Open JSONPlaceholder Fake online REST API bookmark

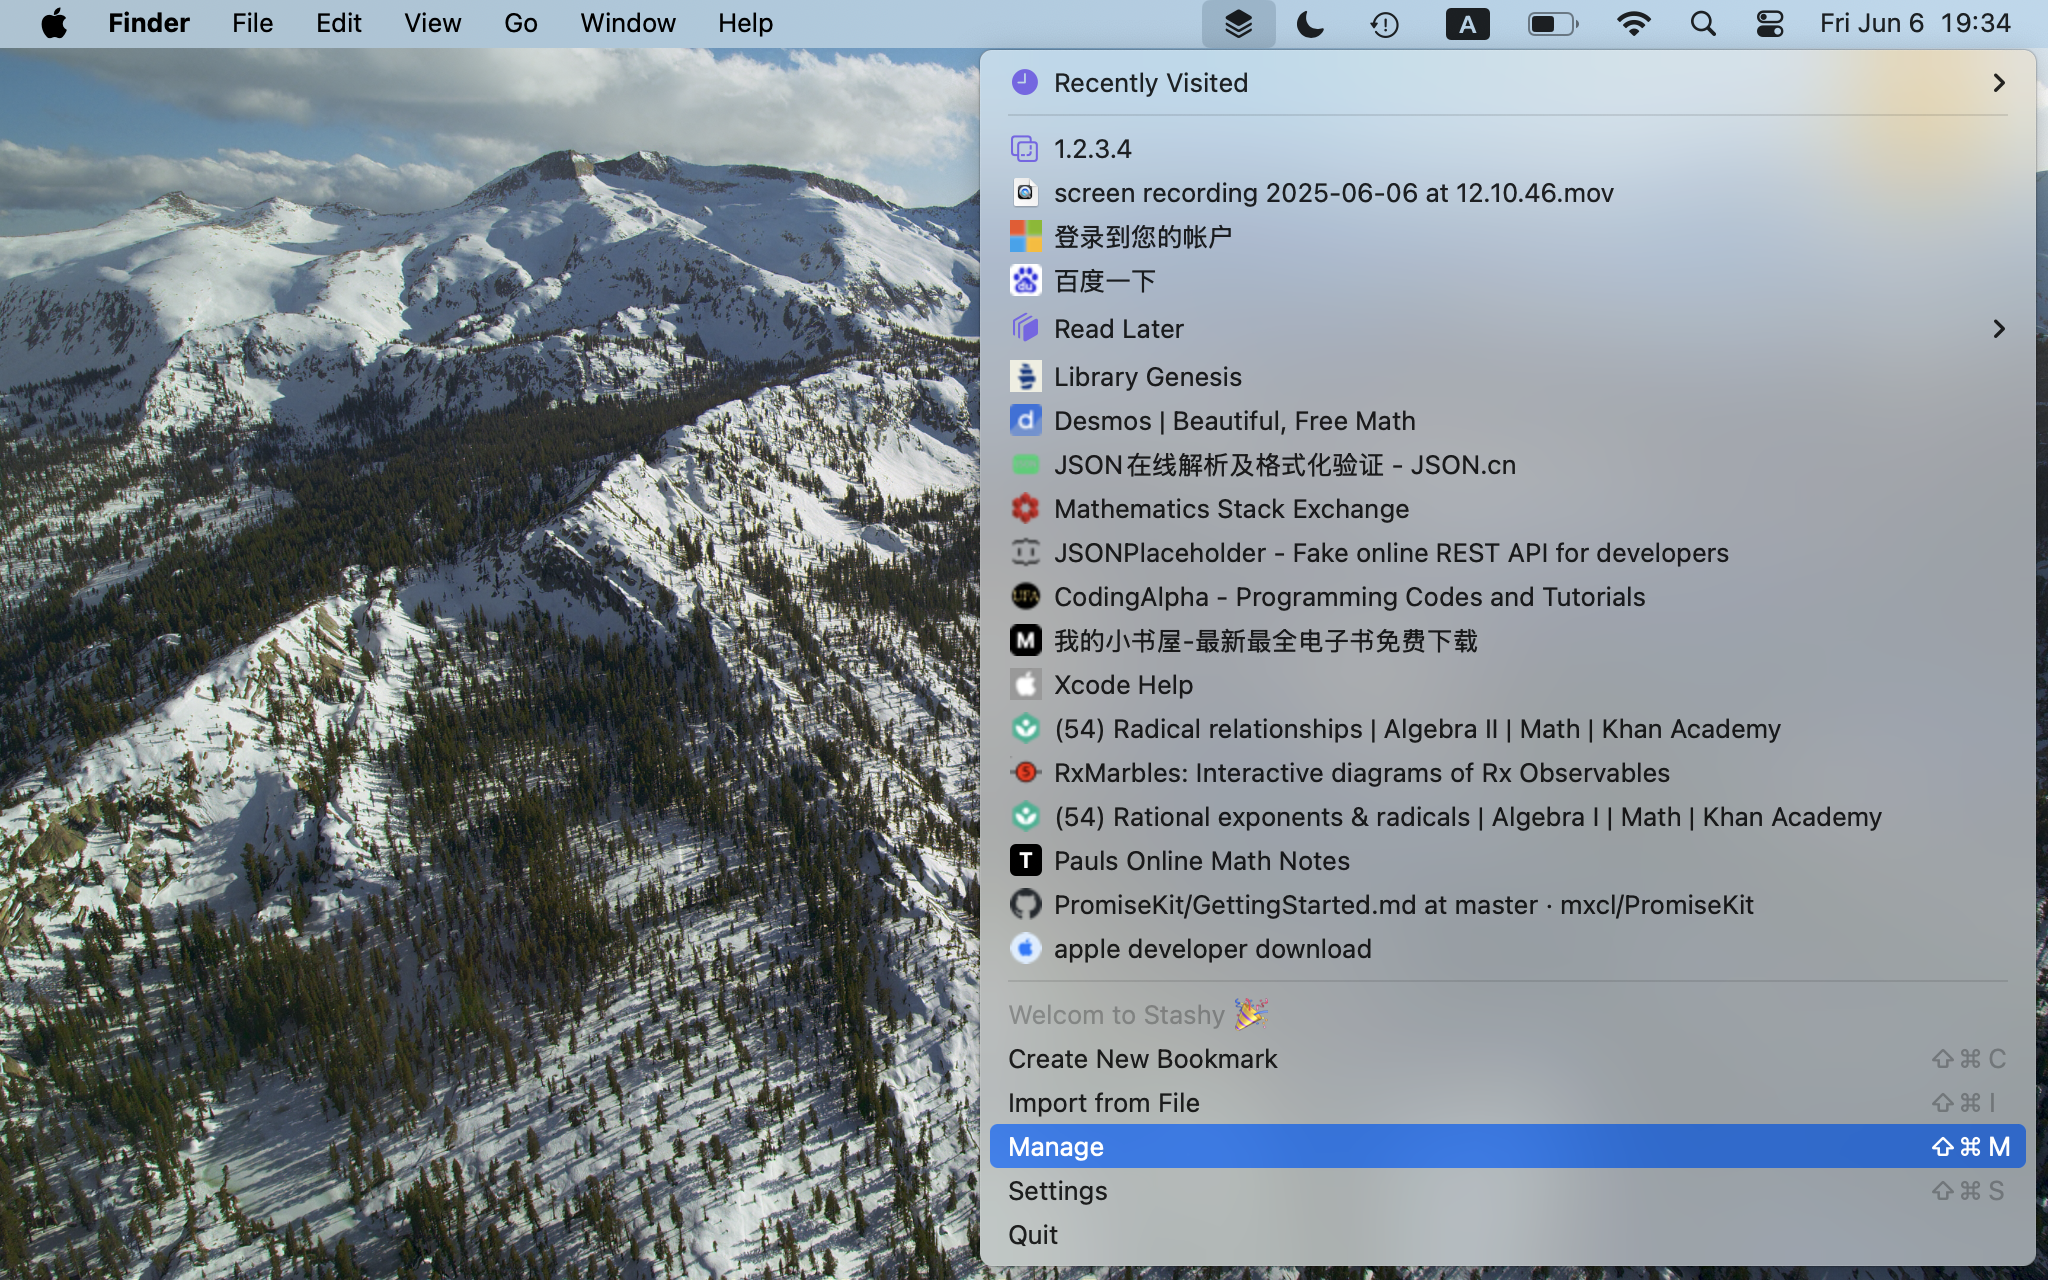[x=1392, y=552]
